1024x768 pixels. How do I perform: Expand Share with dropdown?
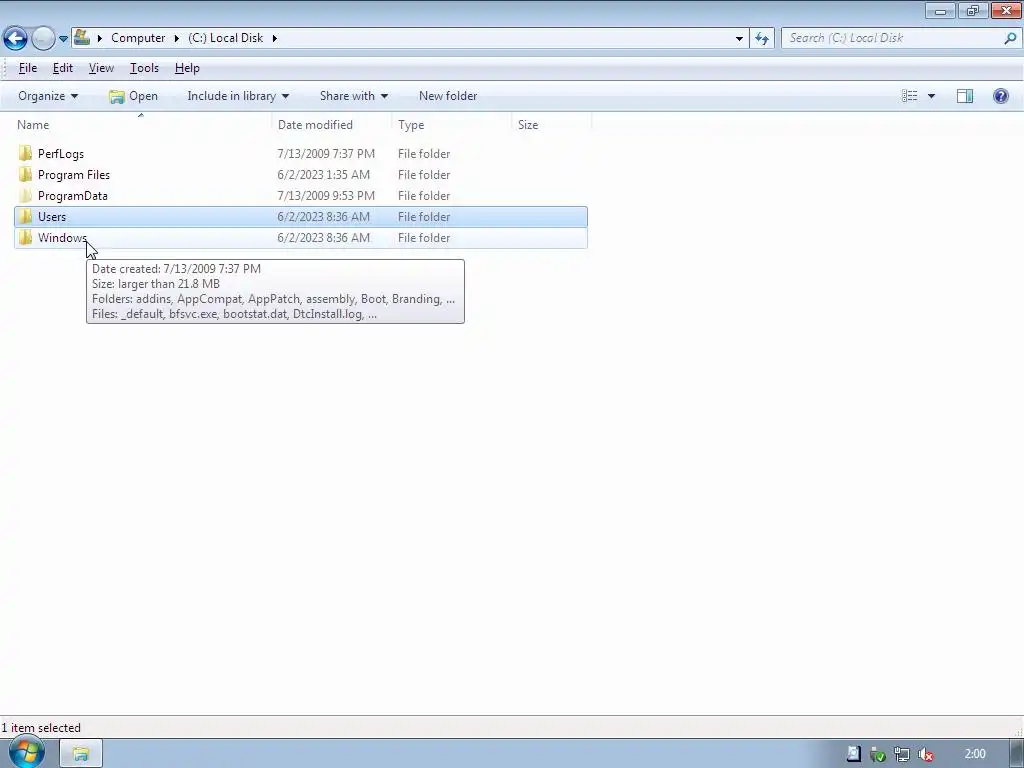coord(353,96)
